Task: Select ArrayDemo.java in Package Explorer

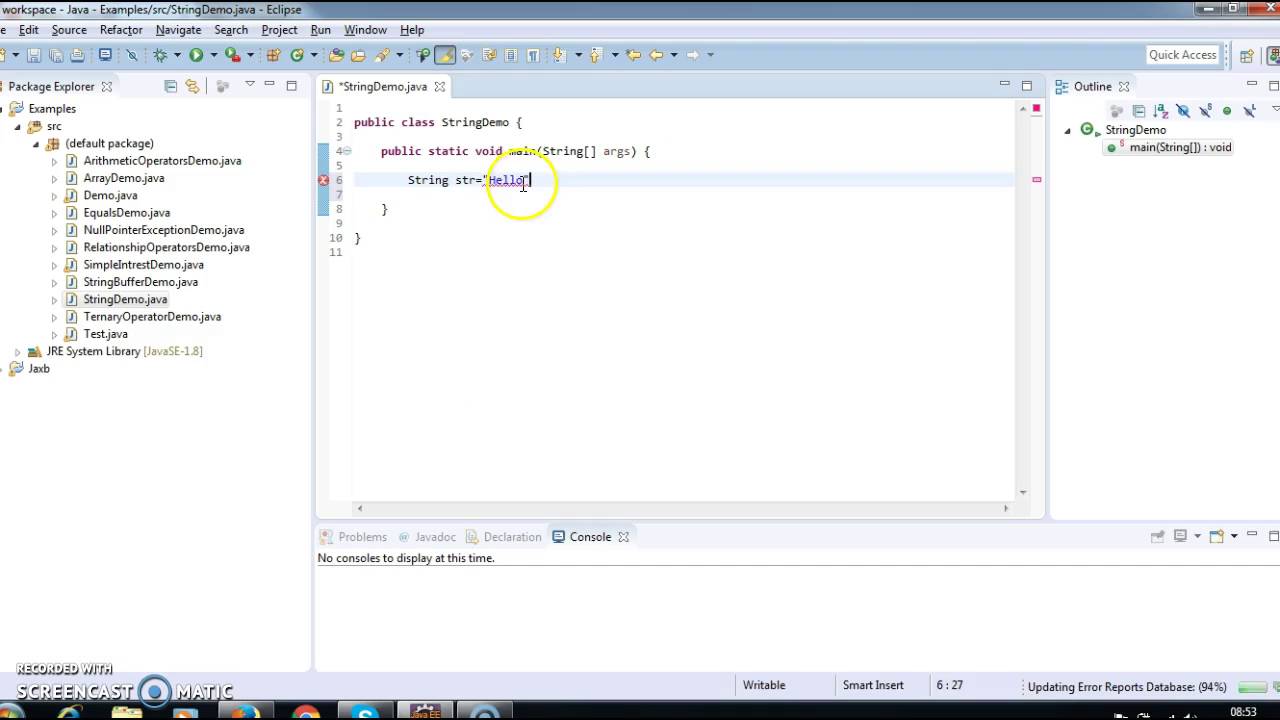Action: click(123, 178)
